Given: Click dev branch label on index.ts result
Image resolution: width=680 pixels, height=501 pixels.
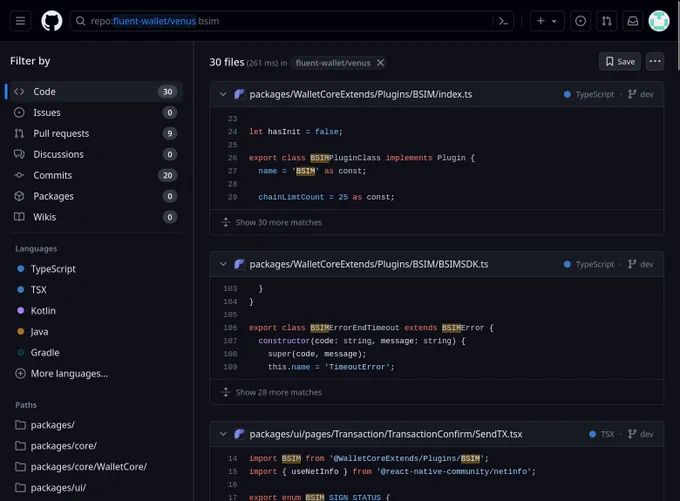Looking at the screenshot, I should click(x=641, y=94).
